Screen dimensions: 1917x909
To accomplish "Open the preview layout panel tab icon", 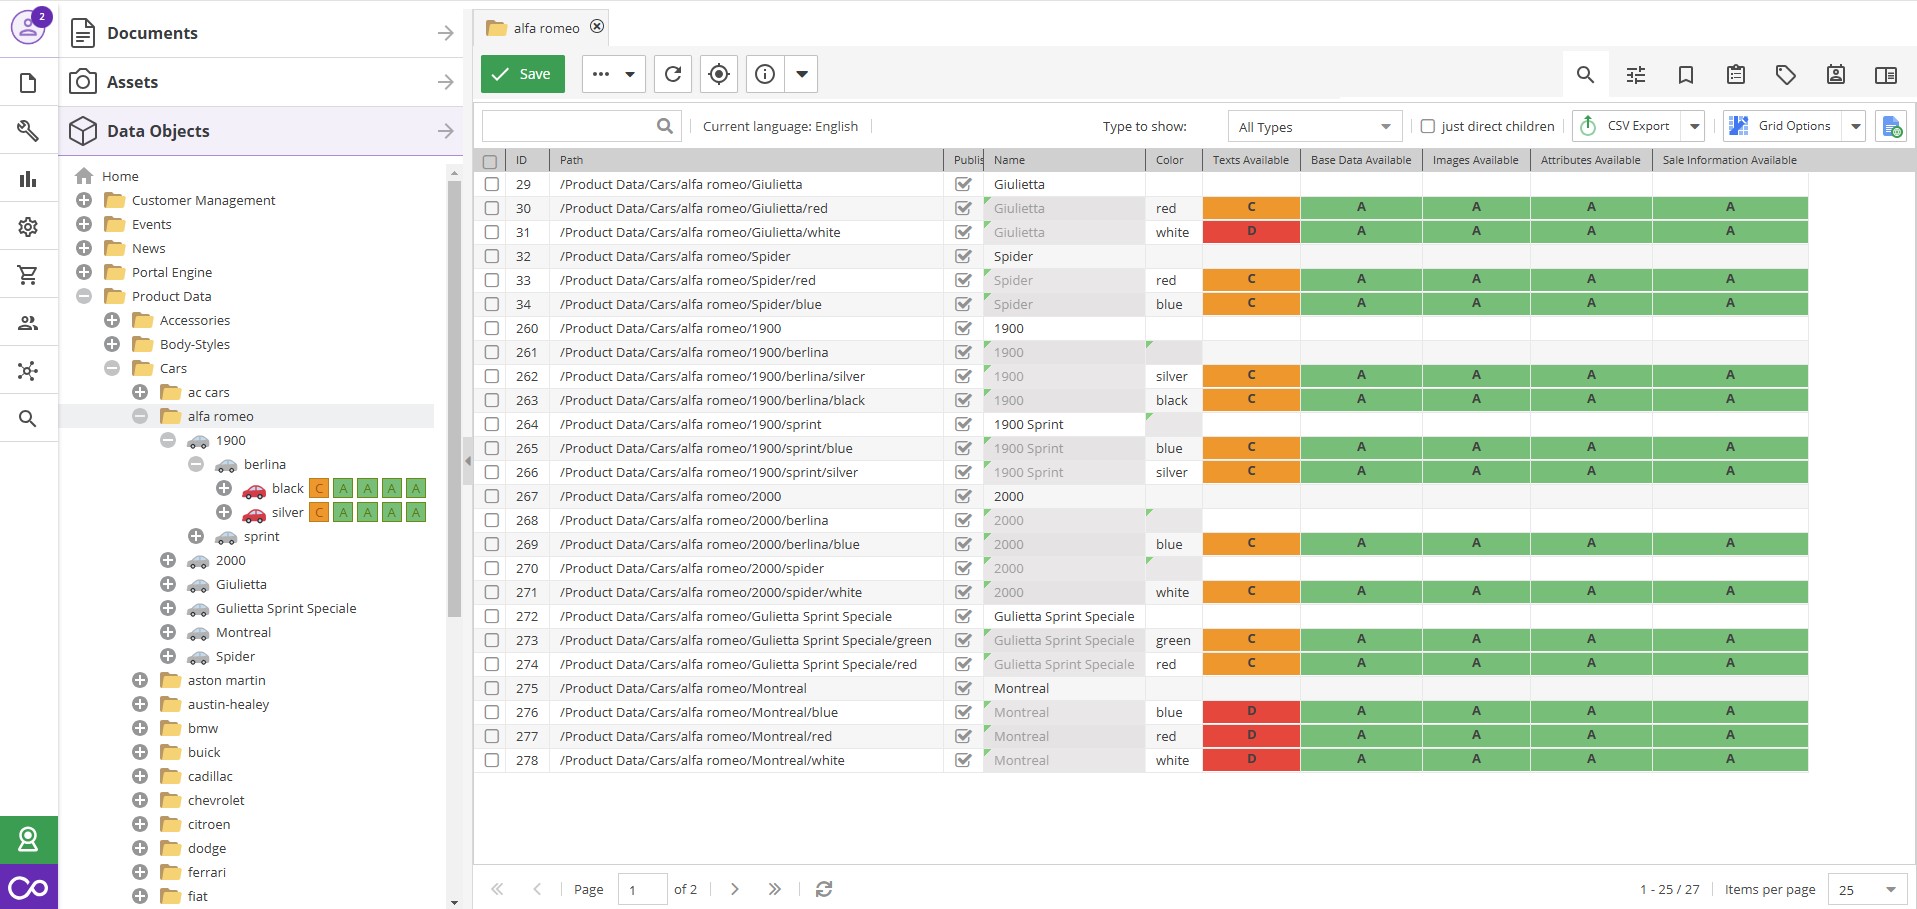I will 1886,75.
